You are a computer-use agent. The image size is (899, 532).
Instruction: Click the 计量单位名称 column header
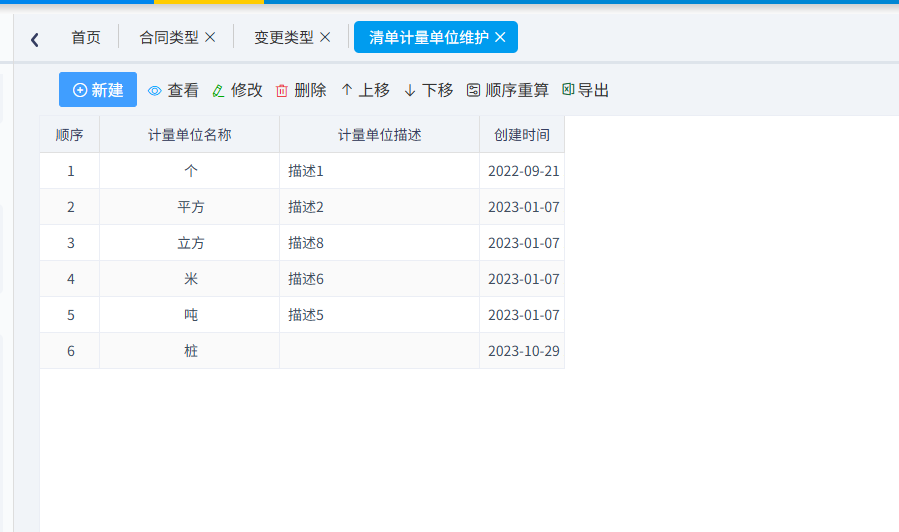[190, 135]
